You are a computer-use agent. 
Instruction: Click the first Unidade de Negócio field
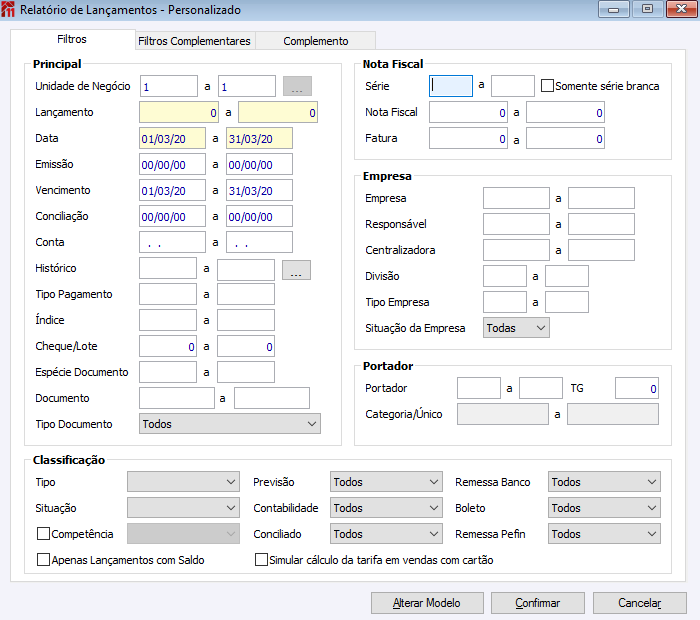[169, 86]
